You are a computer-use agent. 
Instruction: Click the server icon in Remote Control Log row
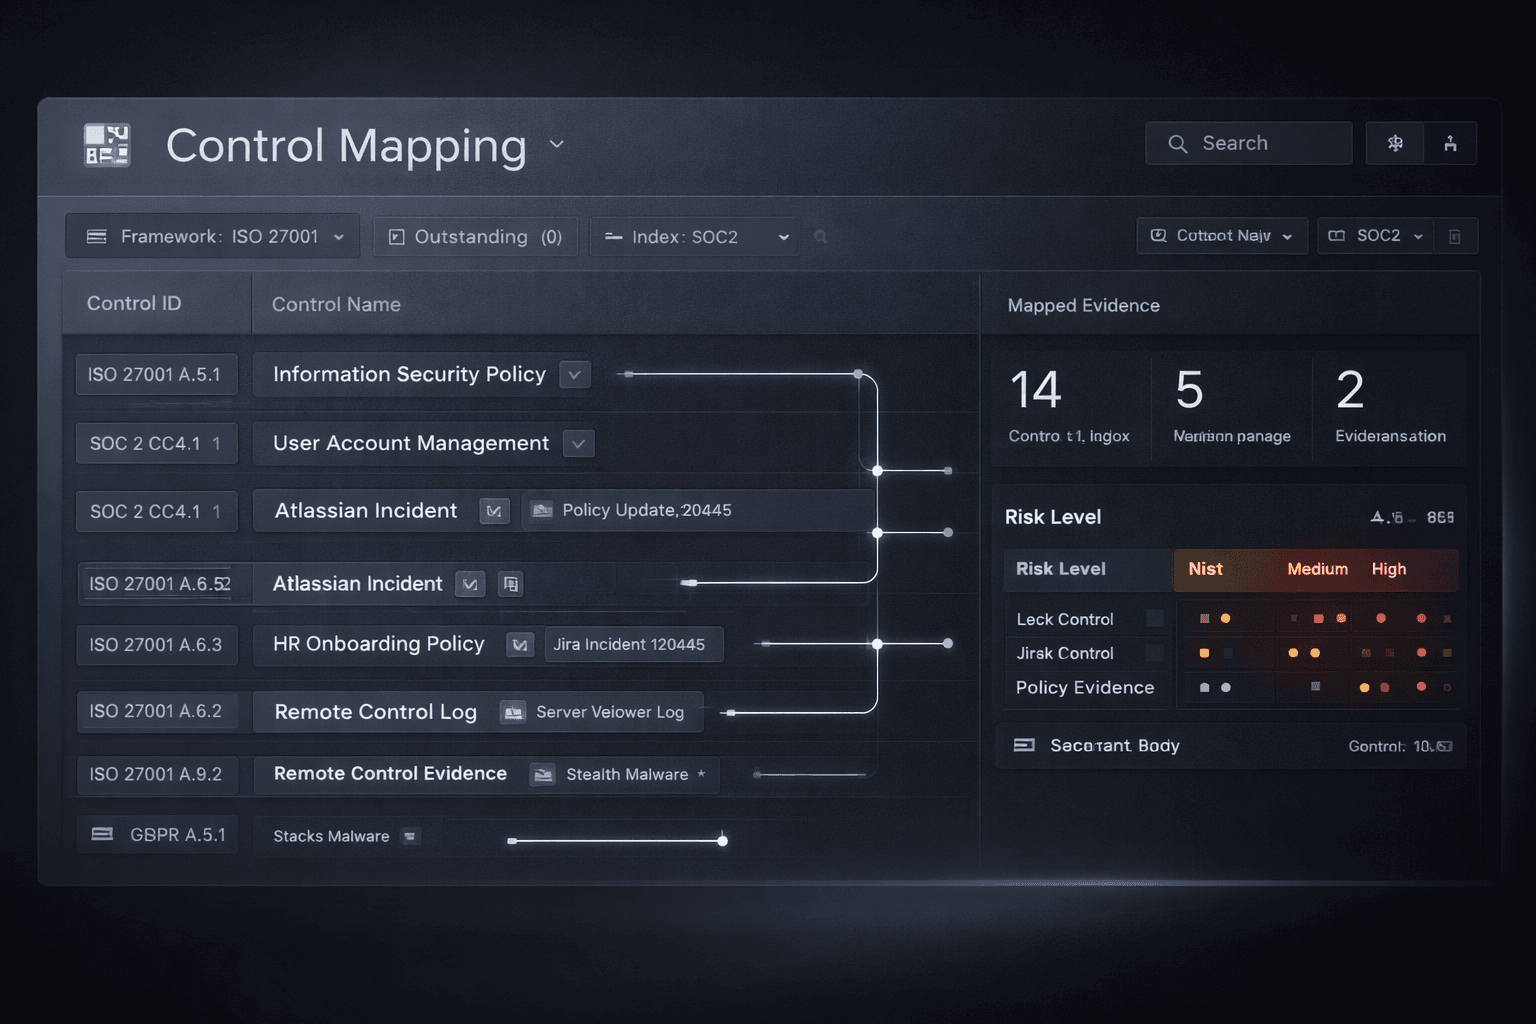[513, 712]
